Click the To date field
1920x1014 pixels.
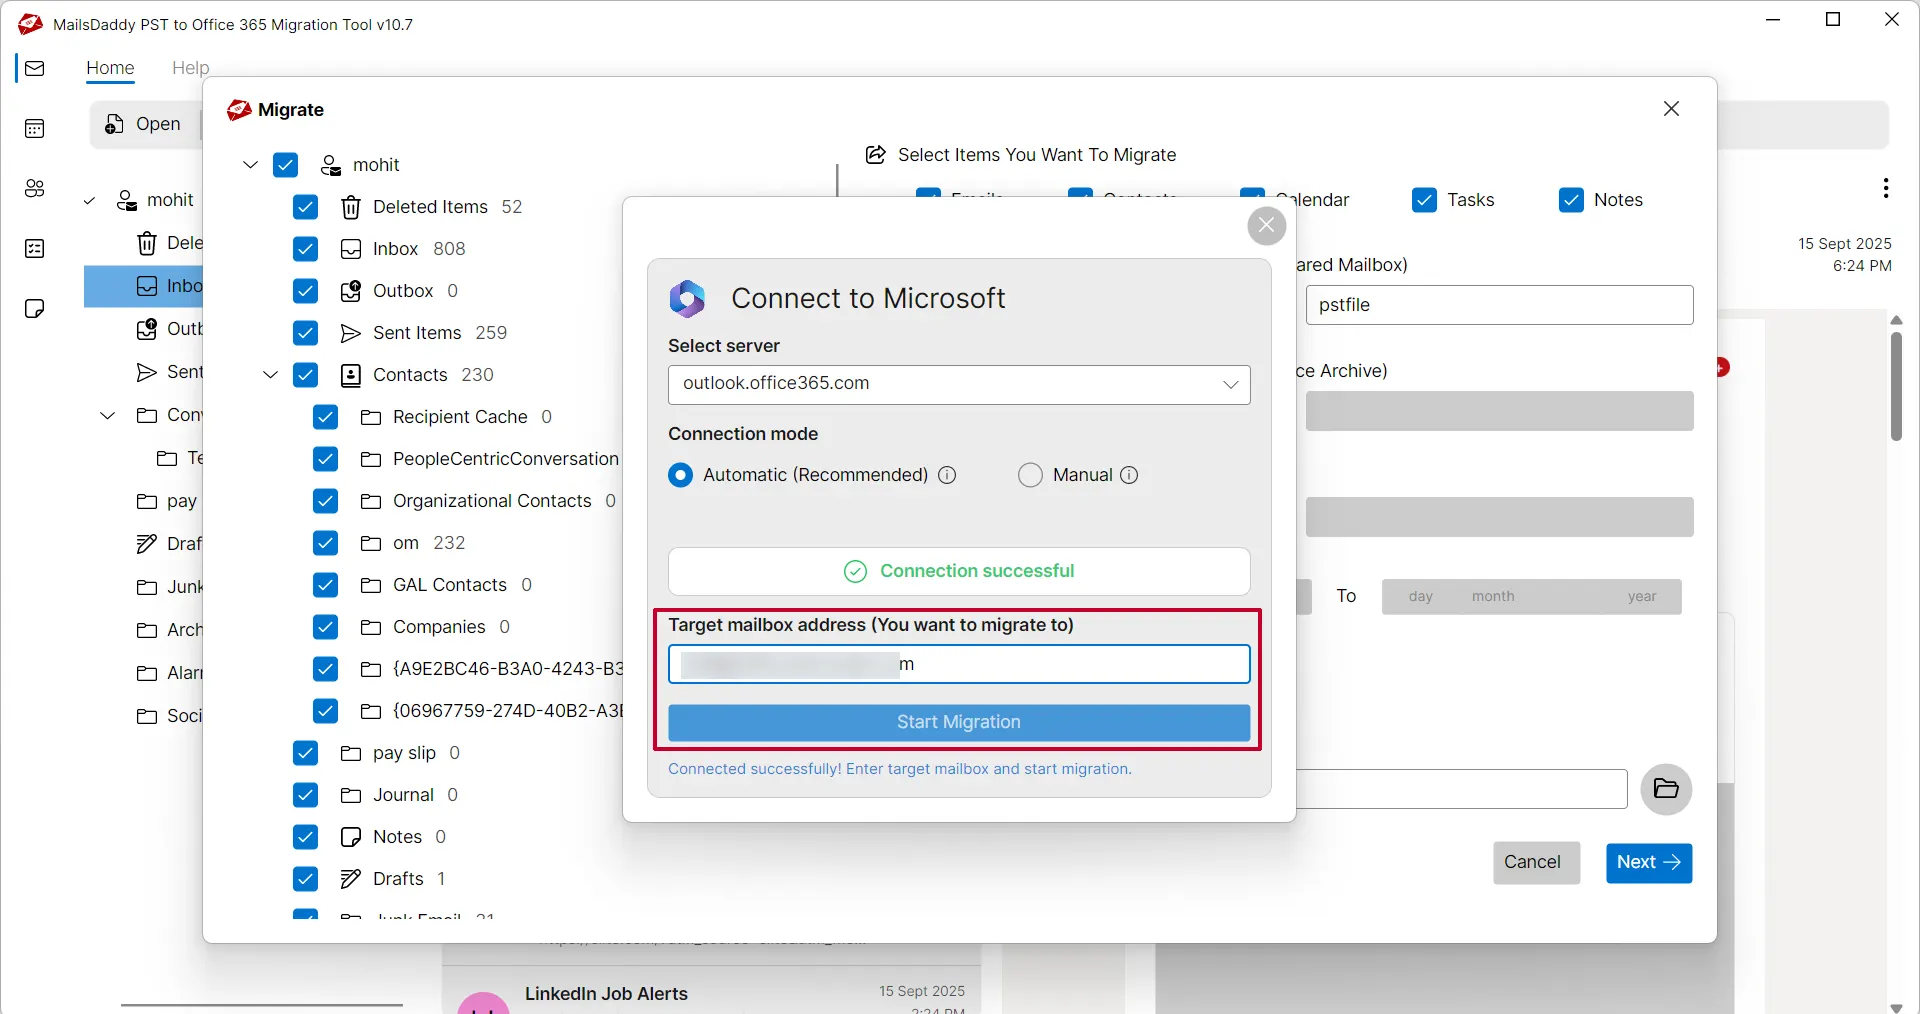(x=1531, y=597)
